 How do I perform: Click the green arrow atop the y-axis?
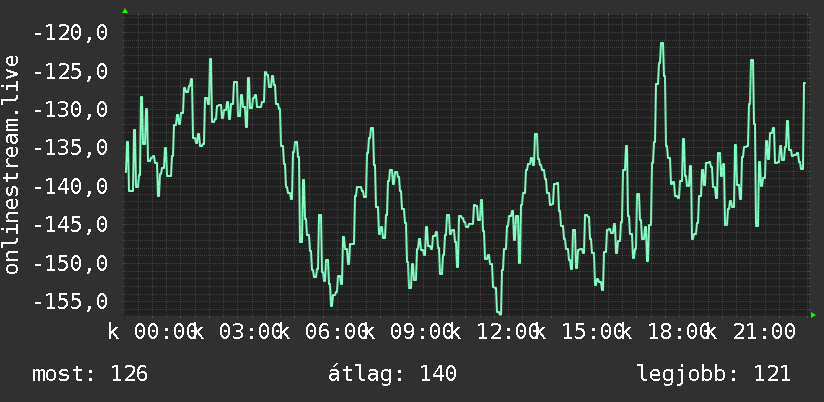(x=125, y=11)
